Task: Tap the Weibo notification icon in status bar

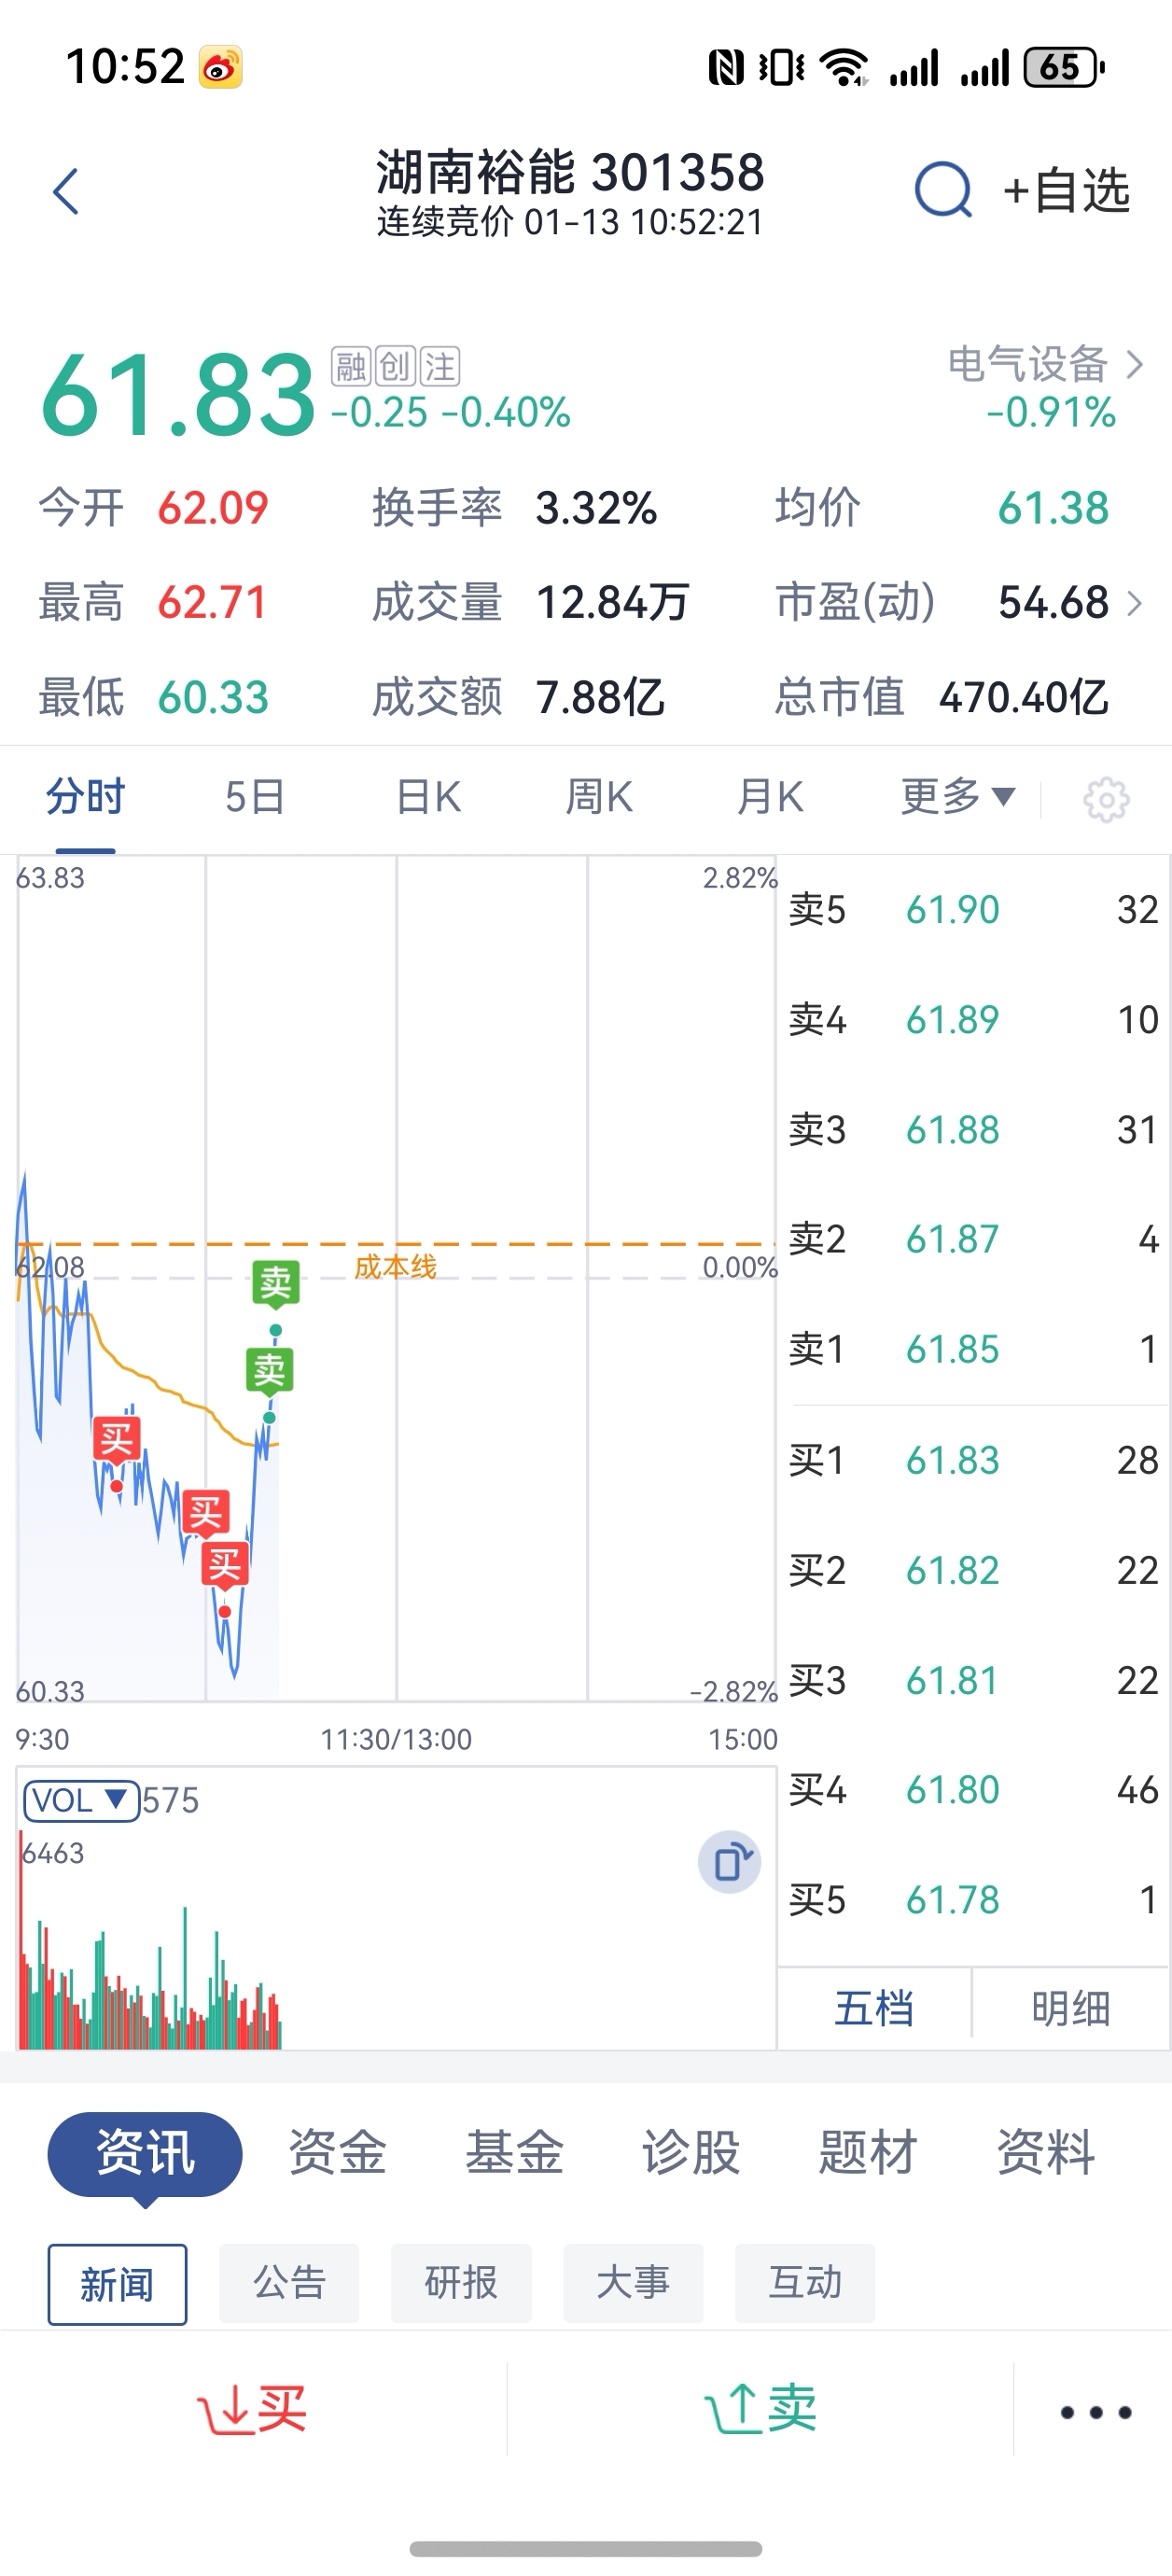Action: (220, 68)
